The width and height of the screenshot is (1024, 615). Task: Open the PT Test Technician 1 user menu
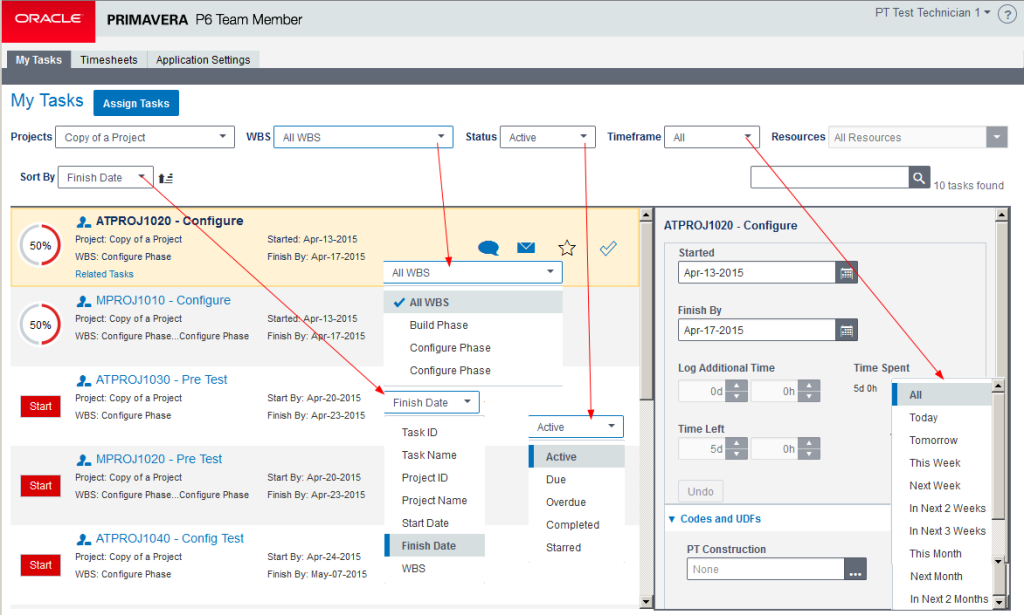933,13
